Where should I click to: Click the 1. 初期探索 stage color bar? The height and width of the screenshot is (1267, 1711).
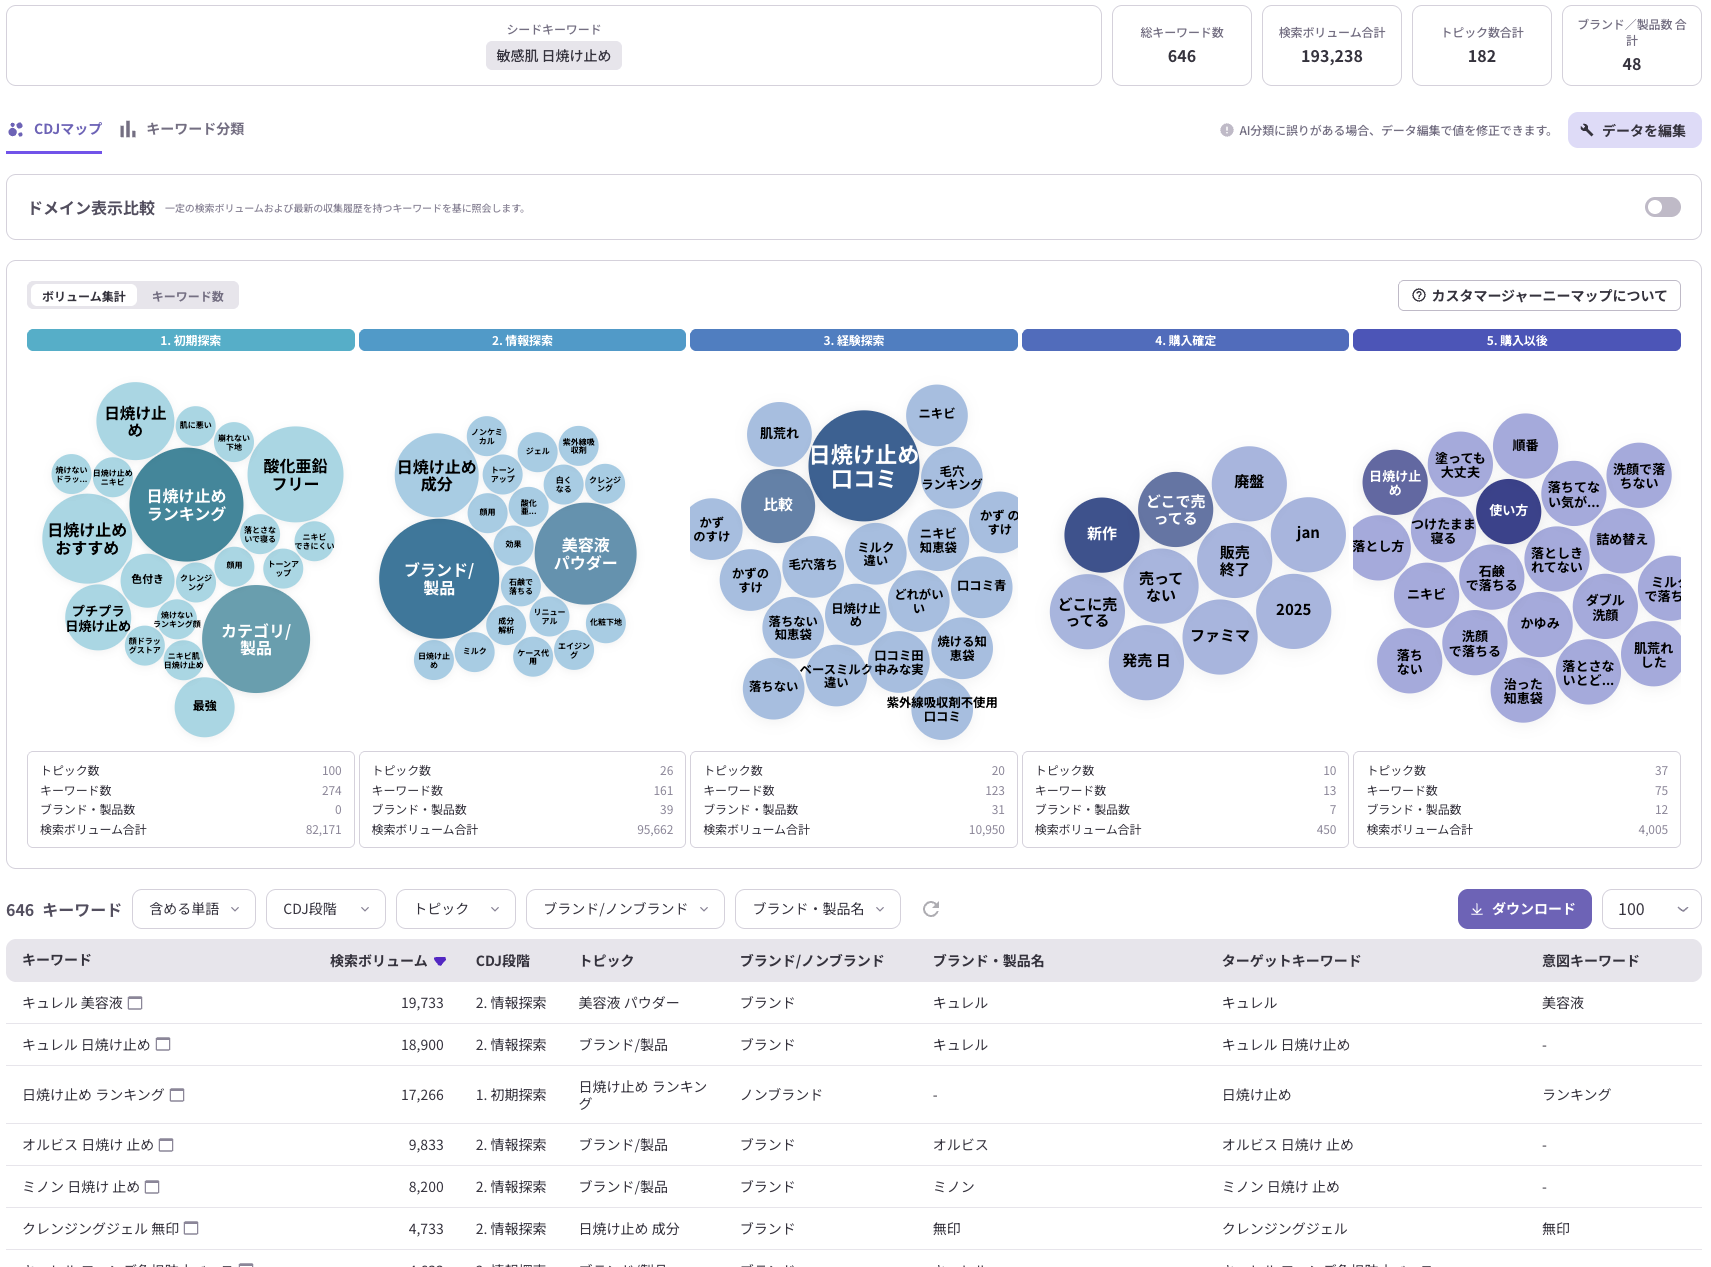coord(190,341)
